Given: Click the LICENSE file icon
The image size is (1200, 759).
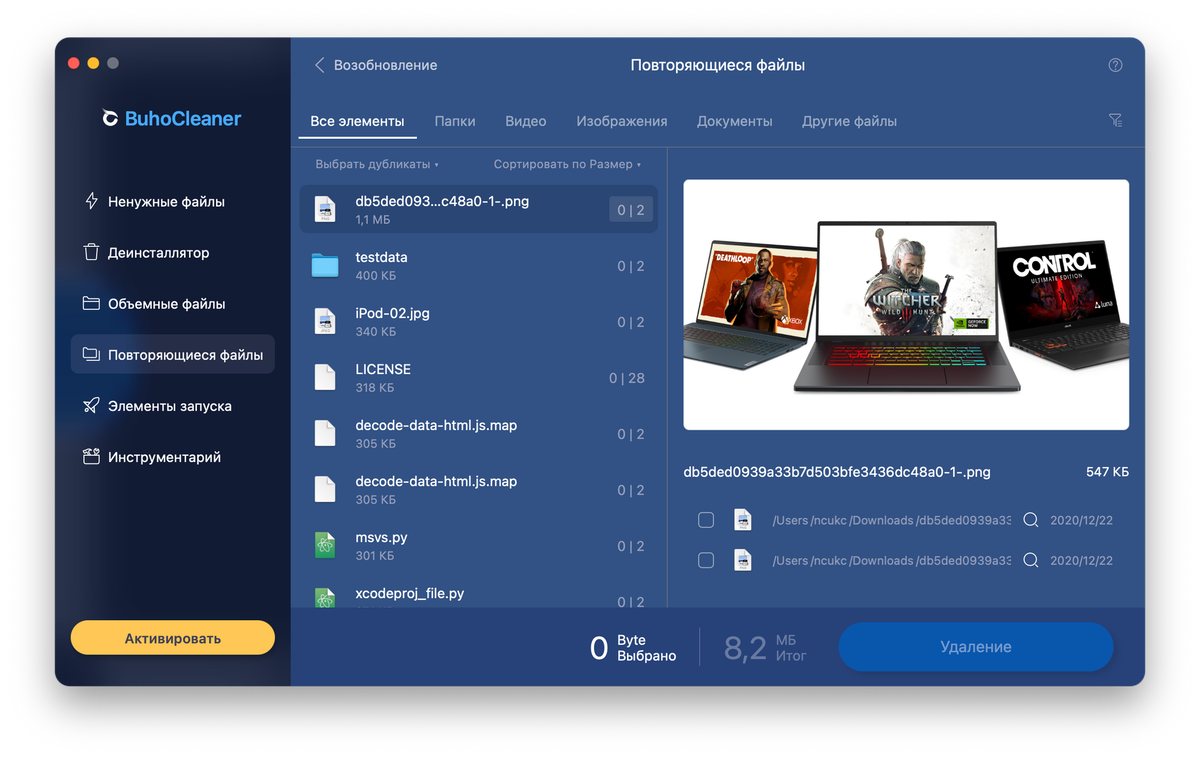Looking at the screenshot, I should click(x=325, y=377).
